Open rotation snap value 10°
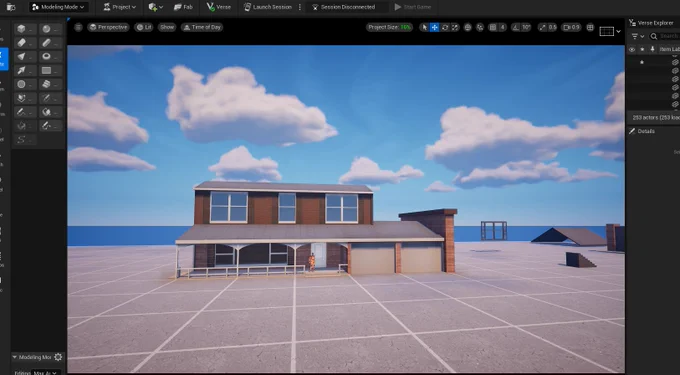The height and width of the screenshot is (375, 680). coord(526,27)
